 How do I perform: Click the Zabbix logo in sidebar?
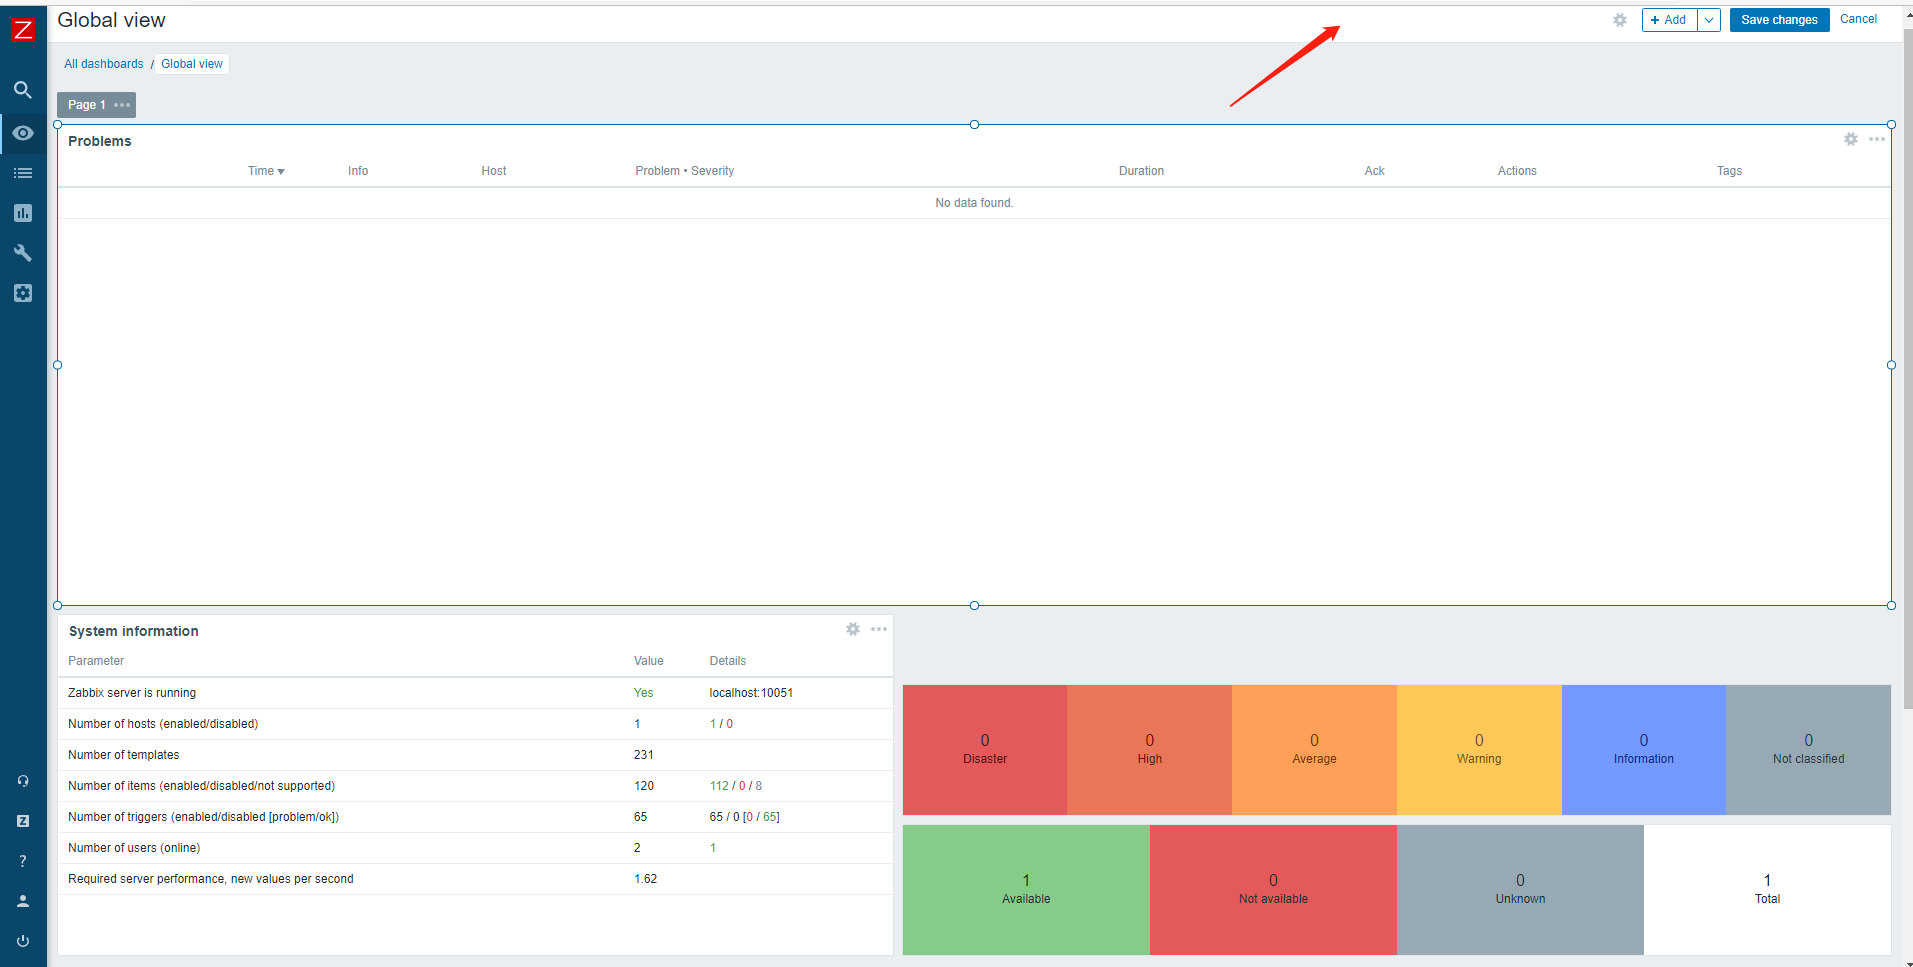click(x=23, y=30)
